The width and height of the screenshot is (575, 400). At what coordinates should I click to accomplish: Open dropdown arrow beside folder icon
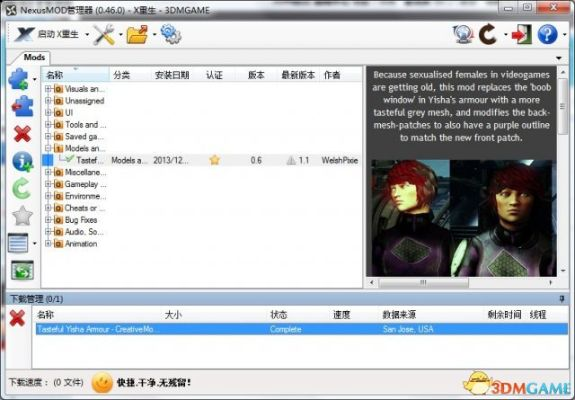point(154,34)
